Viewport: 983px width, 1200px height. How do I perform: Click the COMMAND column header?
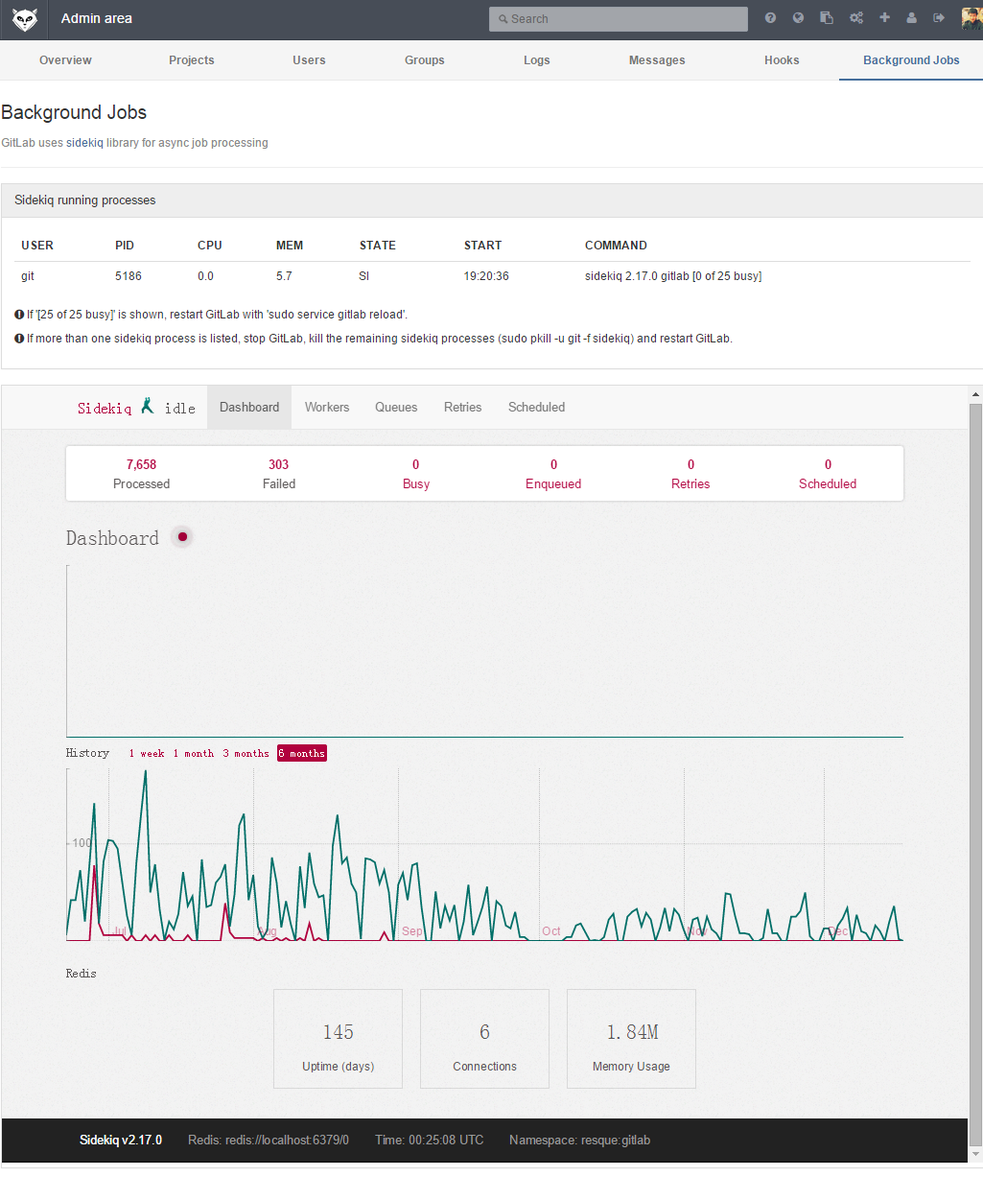point(616,245)
